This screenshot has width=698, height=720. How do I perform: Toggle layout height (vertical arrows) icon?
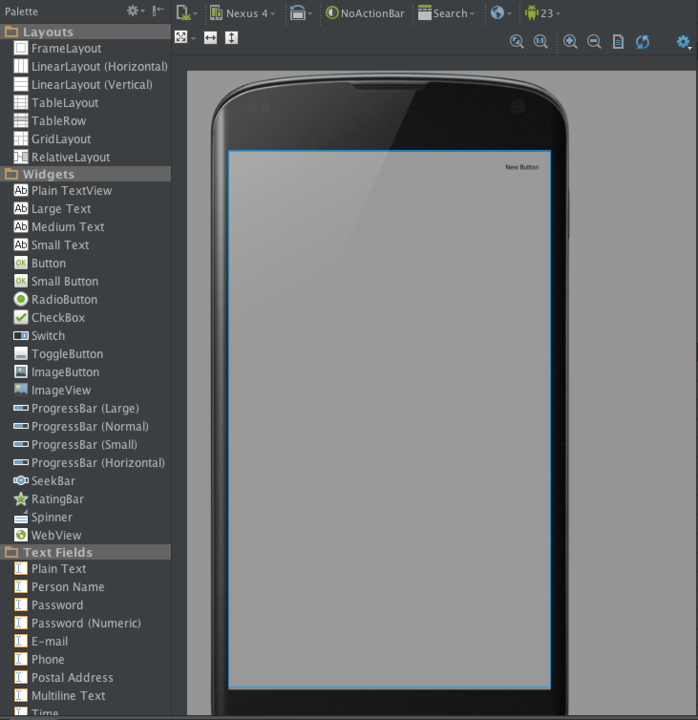pos(231,38)
